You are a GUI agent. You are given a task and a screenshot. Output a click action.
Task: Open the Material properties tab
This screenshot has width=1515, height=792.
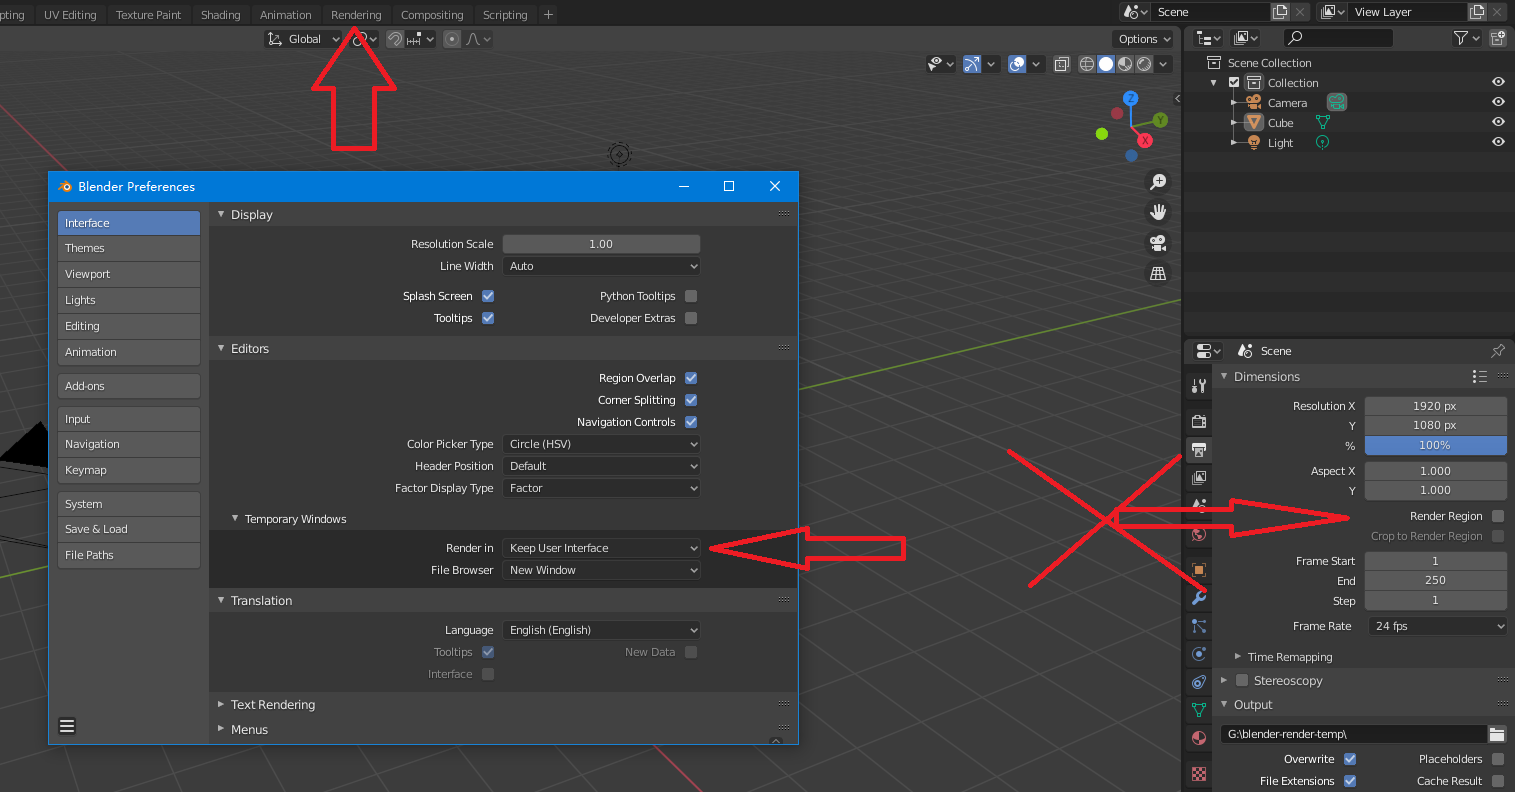(1199, 738)
